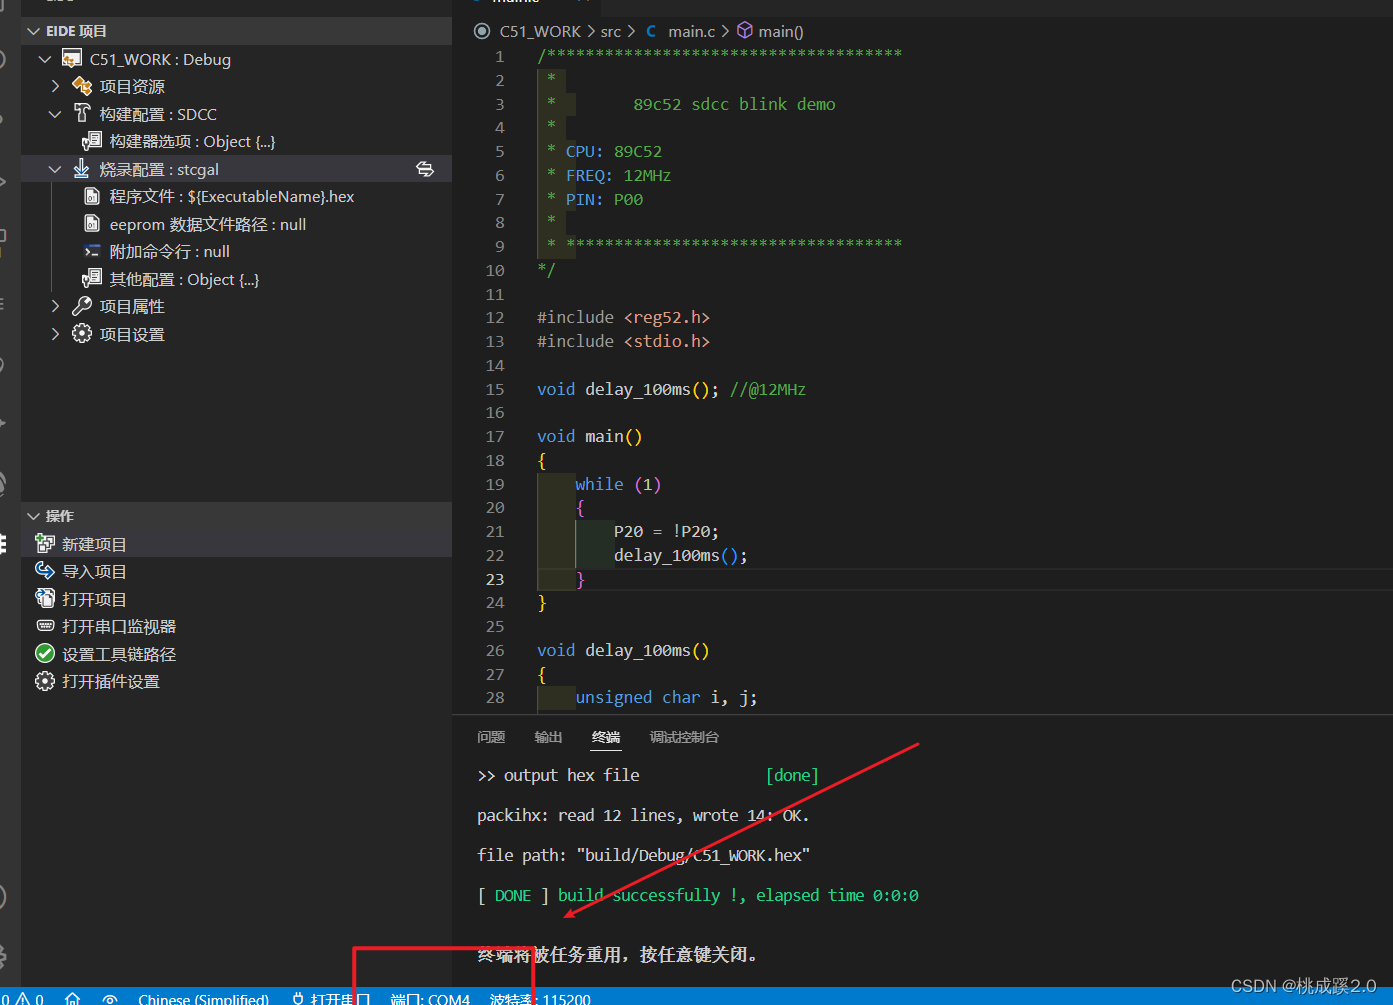Select 打开项目 operation
The width and height of the screenshot is (1393, 1005).
click(x=236, y=599)
